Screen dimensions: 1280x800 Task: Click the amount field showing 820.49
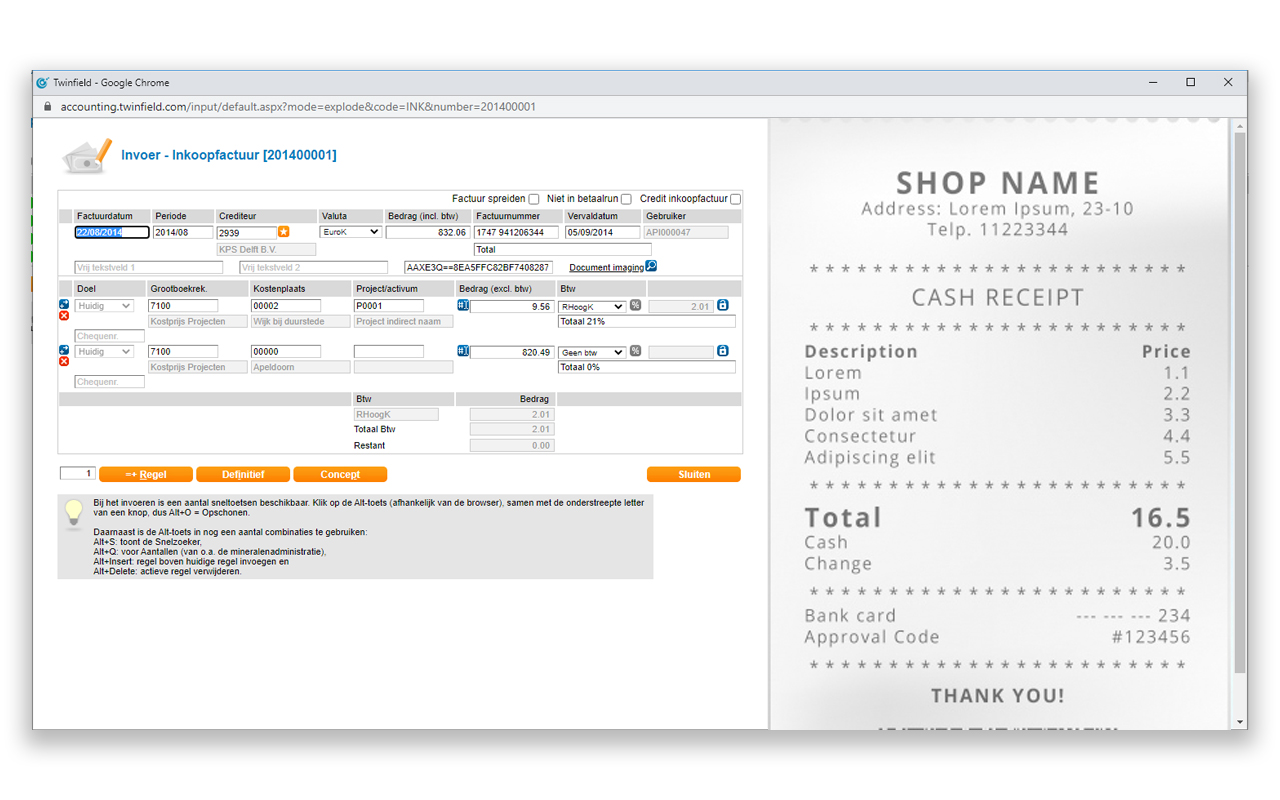point(512,352)
